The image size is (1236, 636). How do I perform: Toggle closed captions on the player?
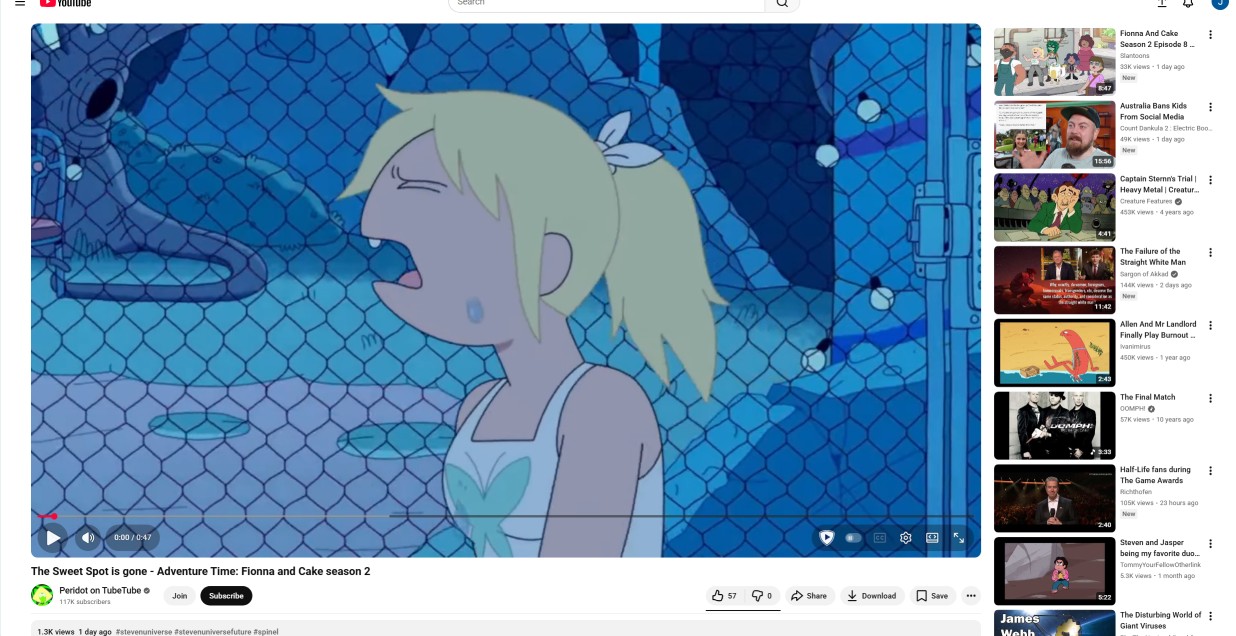pos(880,537)
